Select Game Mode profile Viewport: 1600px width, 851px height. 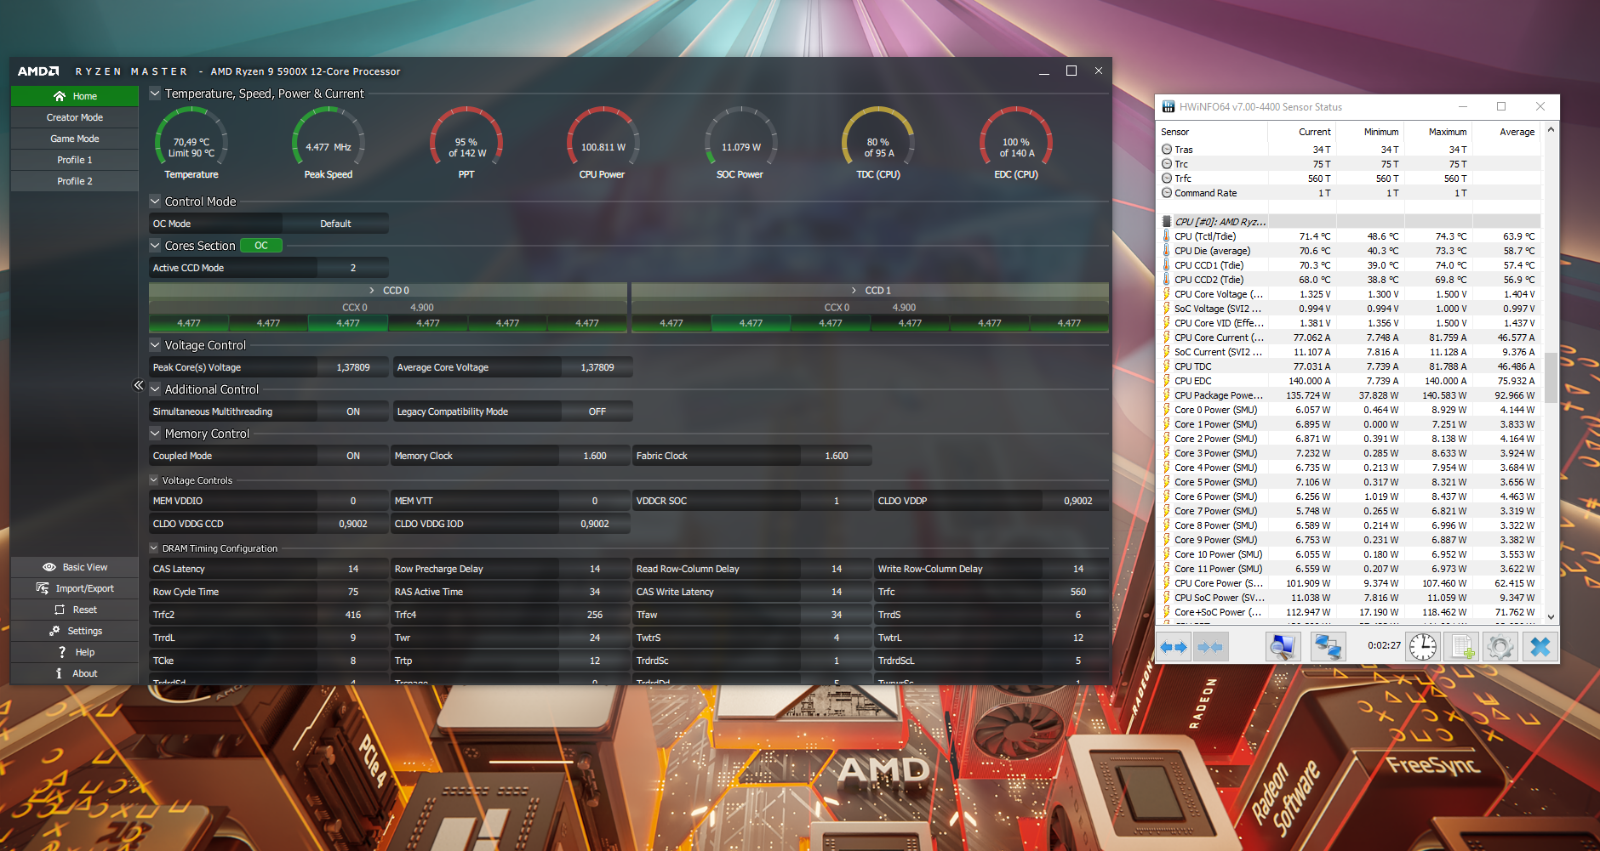75,139
